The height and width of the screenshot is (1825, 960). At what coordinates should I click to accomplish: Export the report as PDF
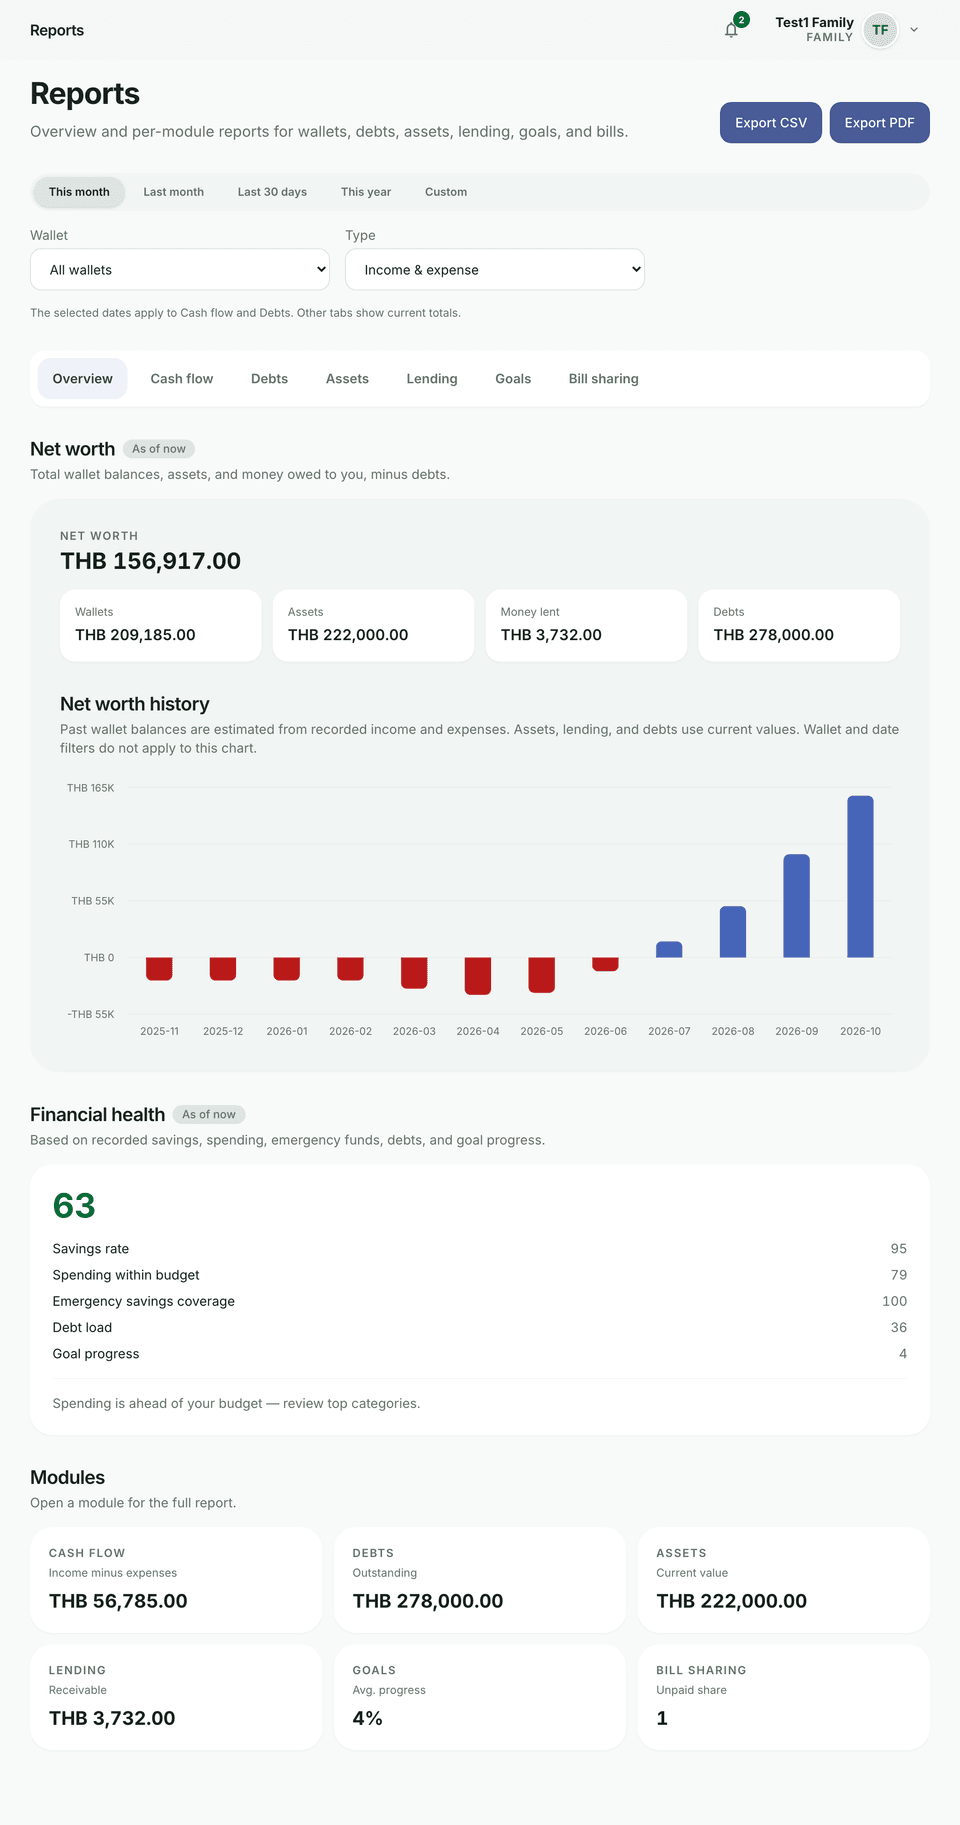click(879, 123)
